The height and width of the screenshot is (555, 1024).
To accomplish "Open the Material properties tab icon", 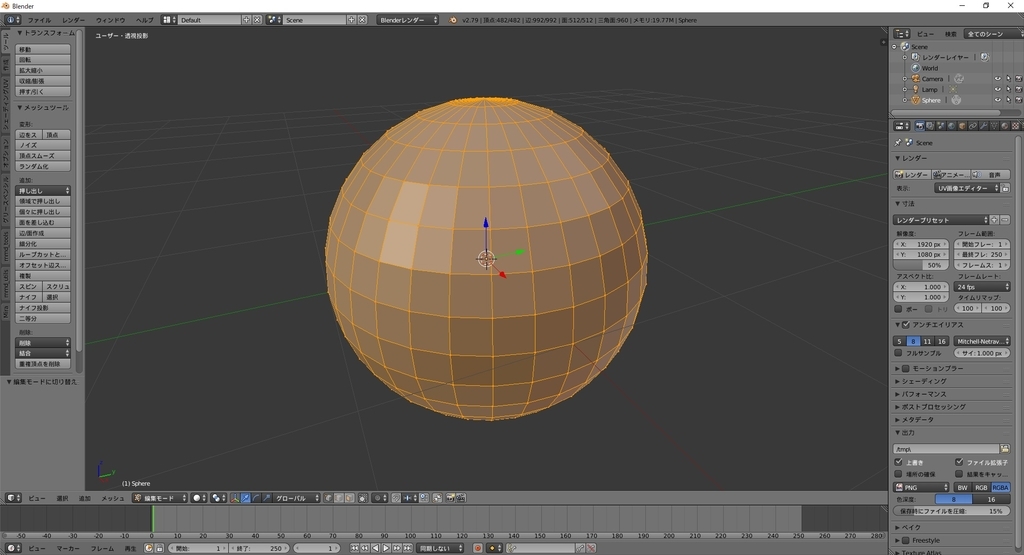I will coord(1004,125).
